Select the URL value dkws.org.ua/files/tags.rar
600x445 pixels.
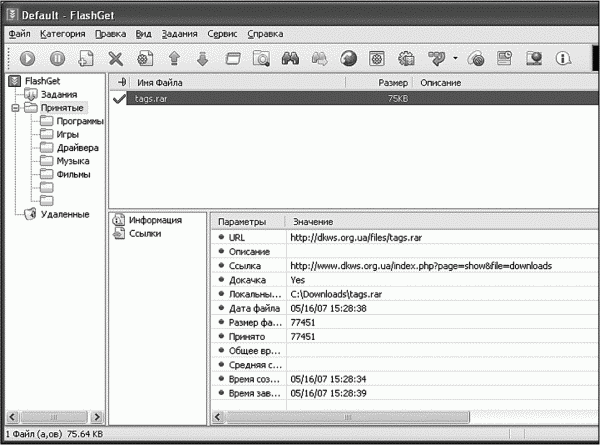356,238
